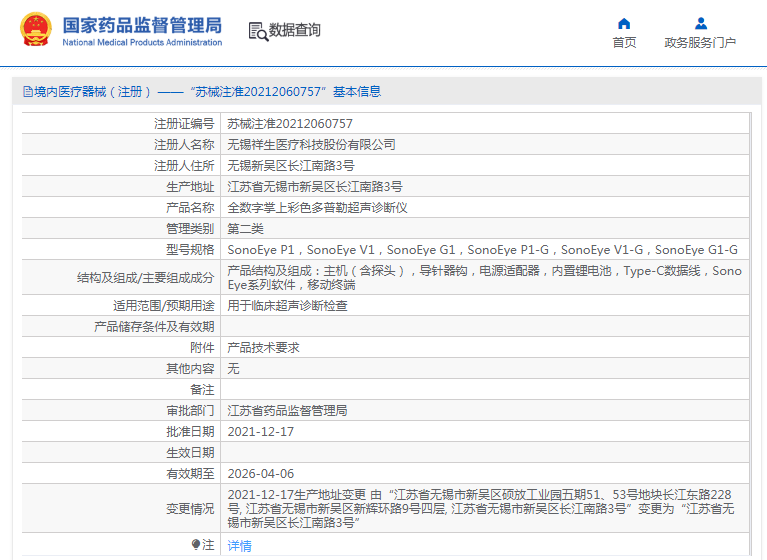Click the expiry date 2026-04-06 value
Image resolution: width=767 pixels, height=560 pixels.
(260, 474)
